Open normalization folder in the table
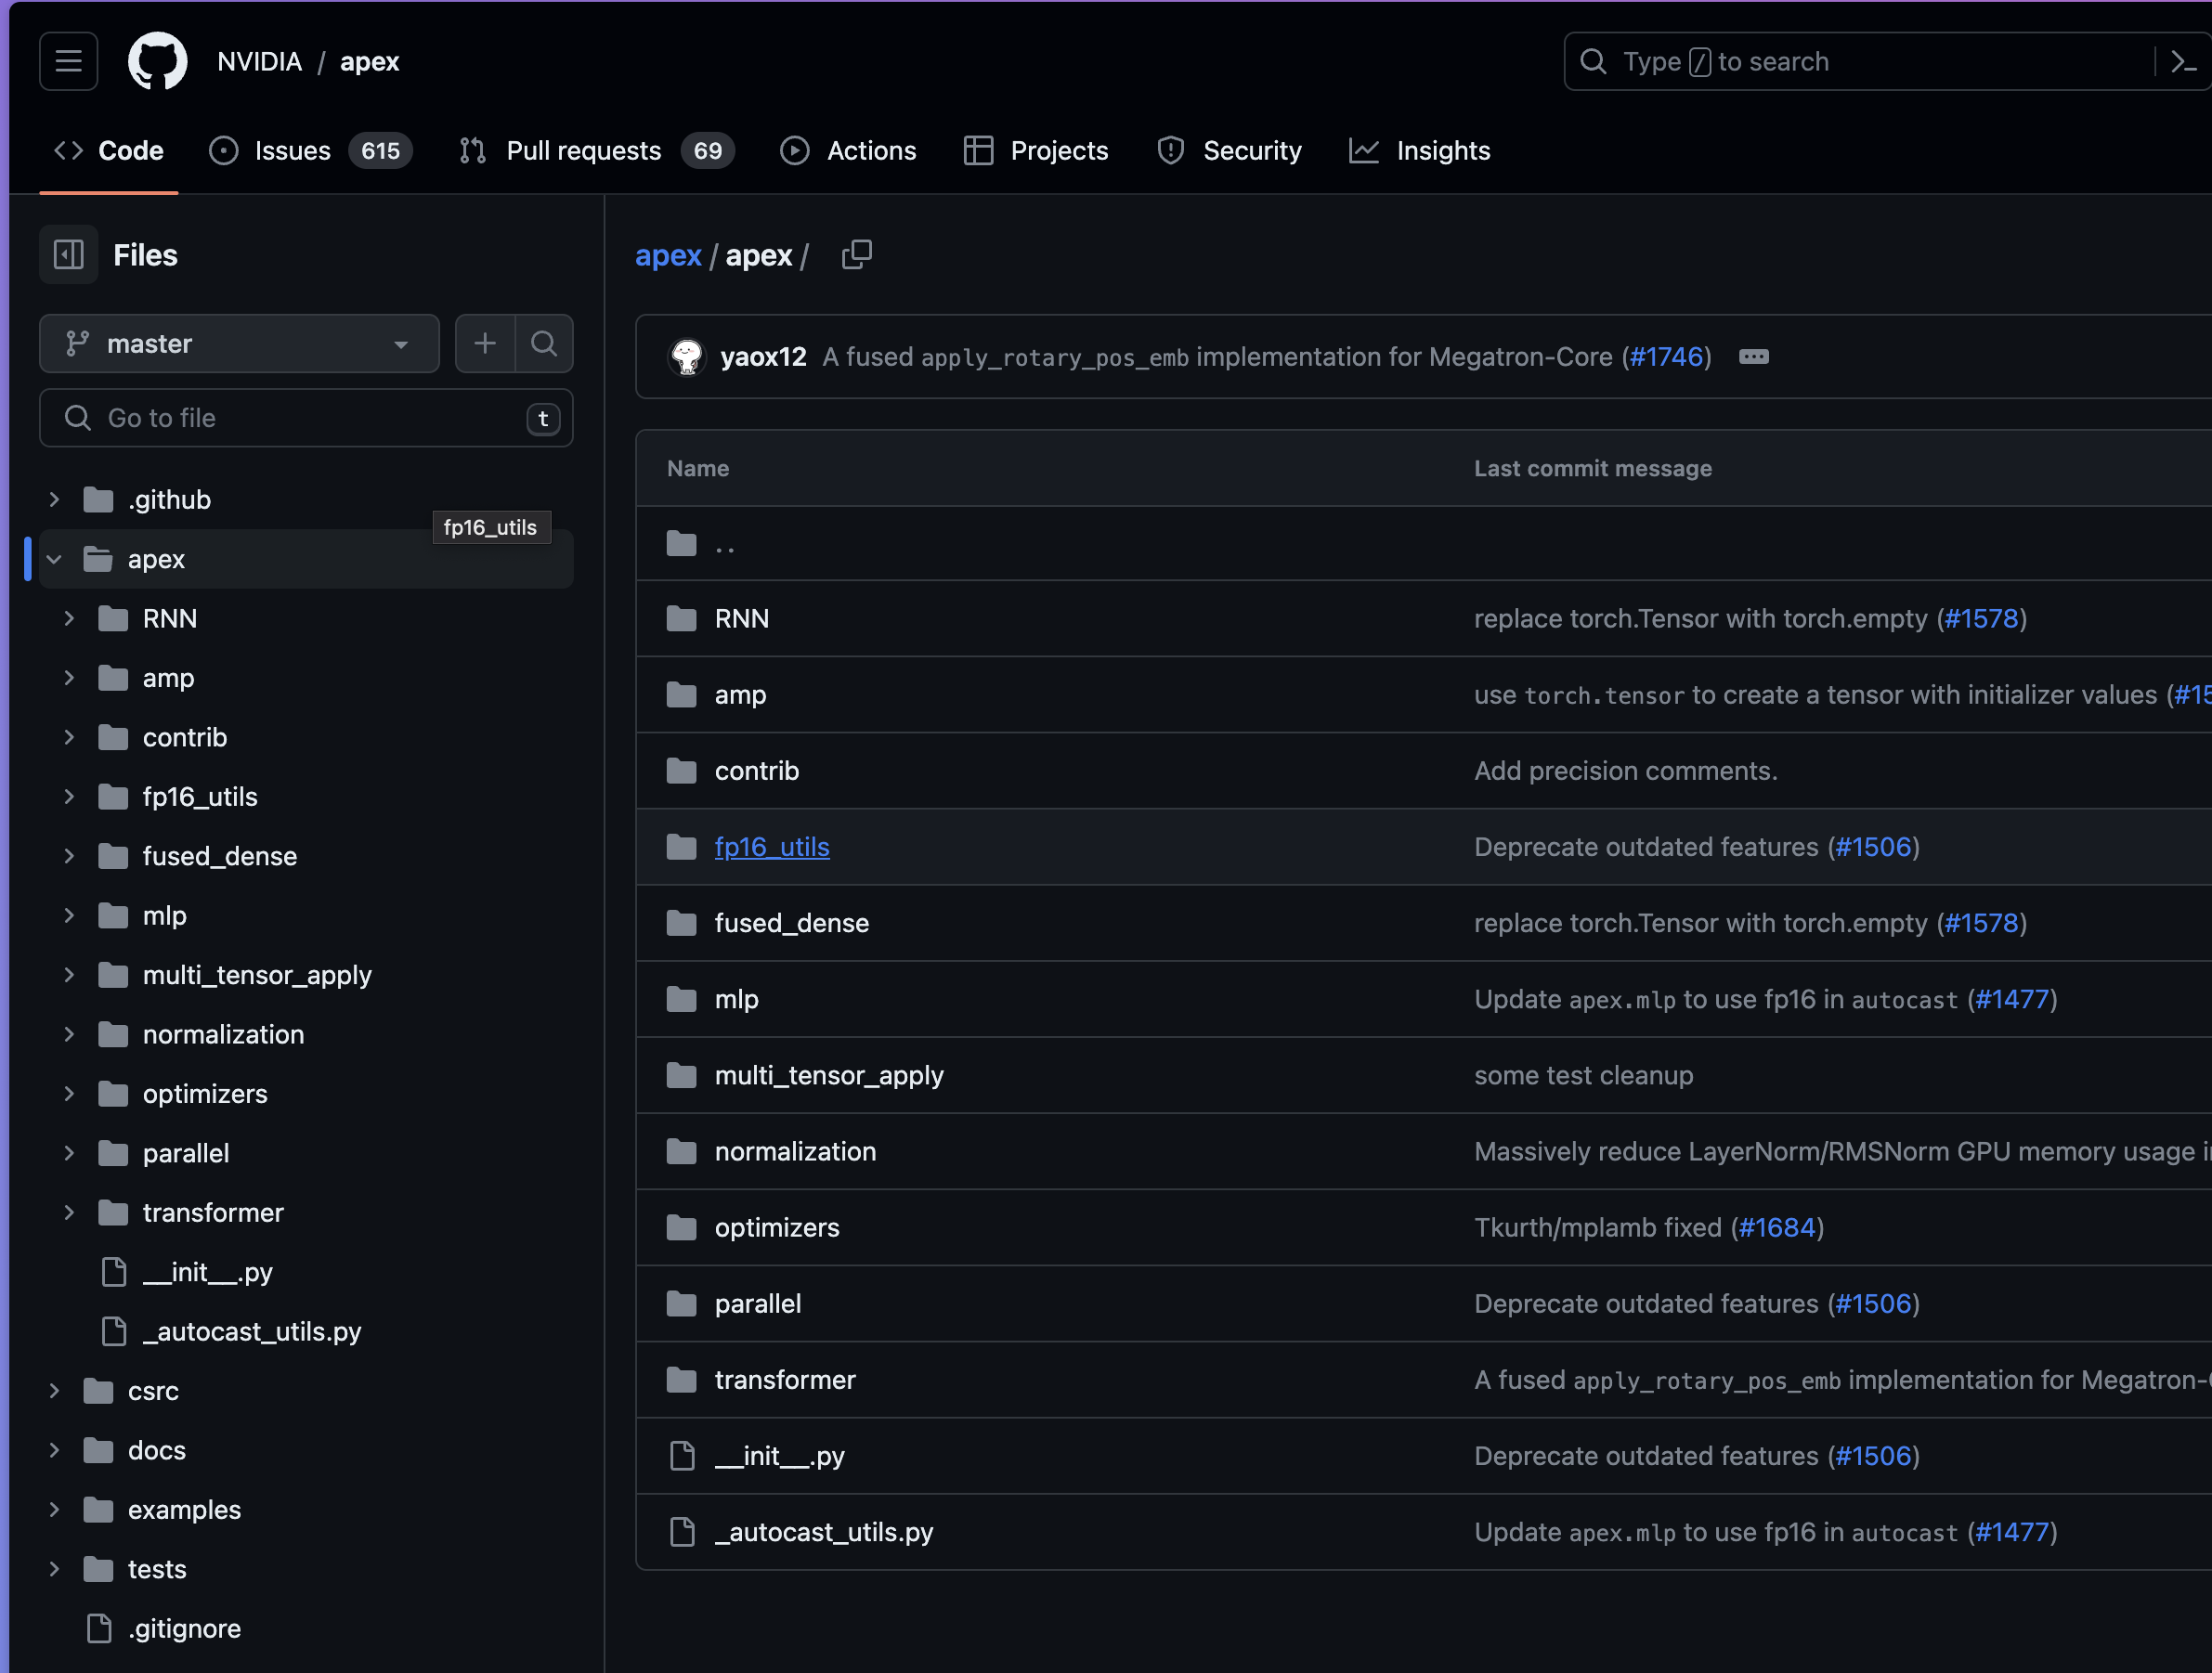This screenshot has width=2212, height=1673. point(795,1151)
